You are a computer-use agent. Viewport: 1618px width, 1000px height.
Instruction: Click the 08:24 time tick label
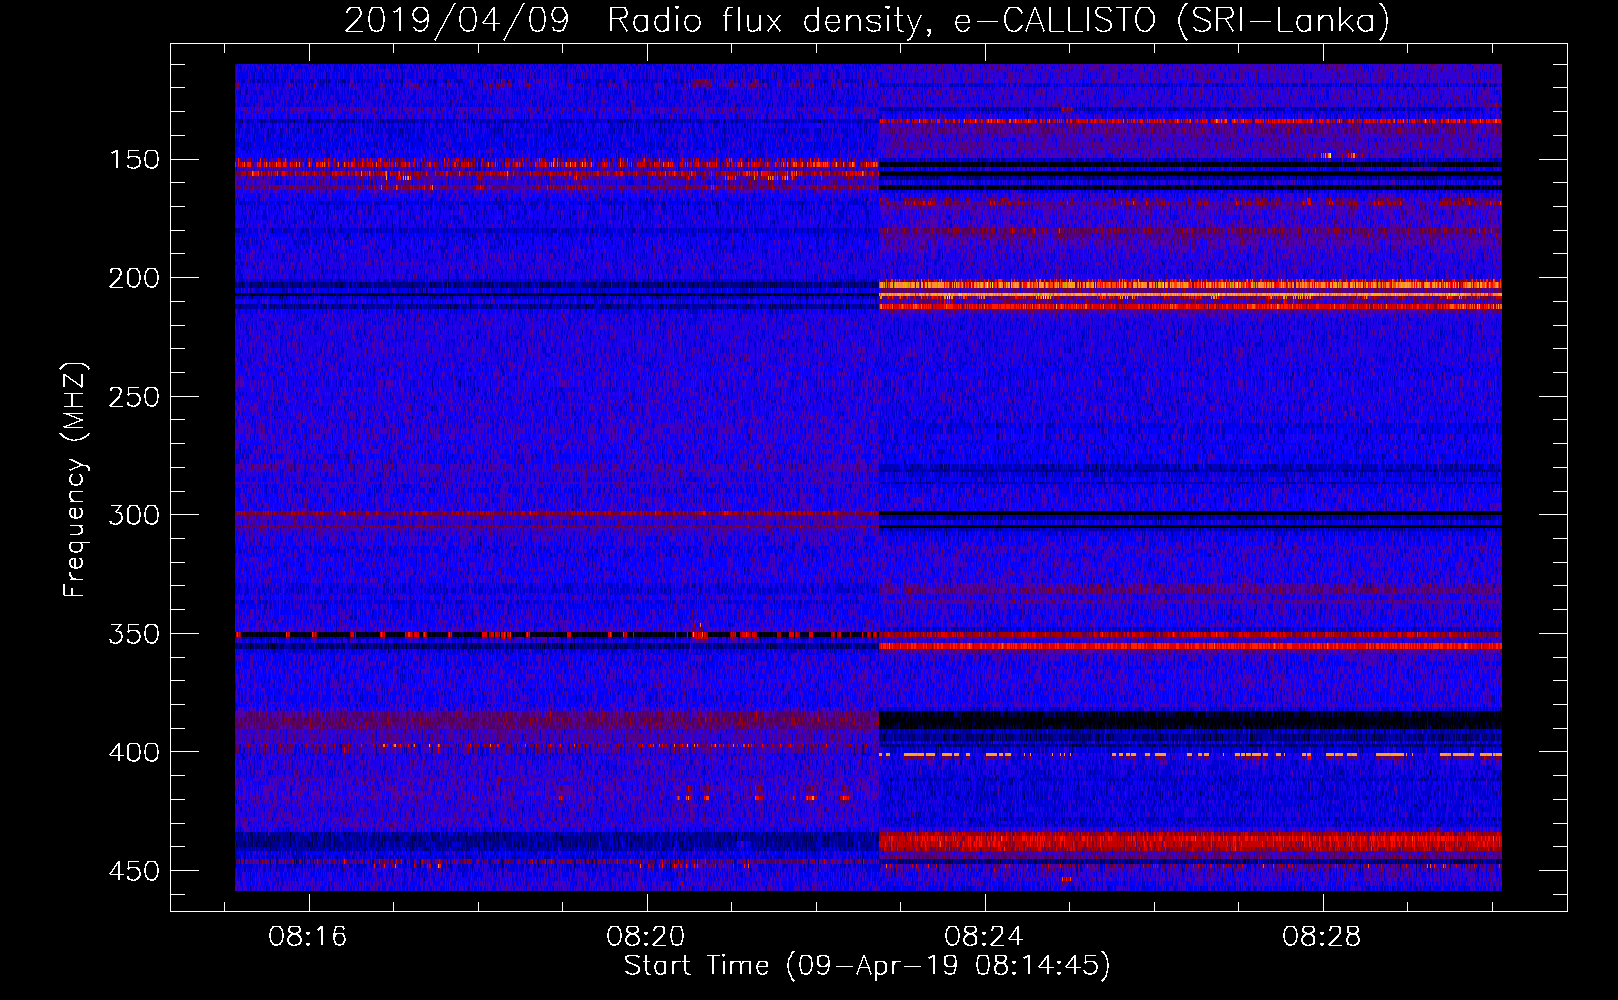pos(984,937)
